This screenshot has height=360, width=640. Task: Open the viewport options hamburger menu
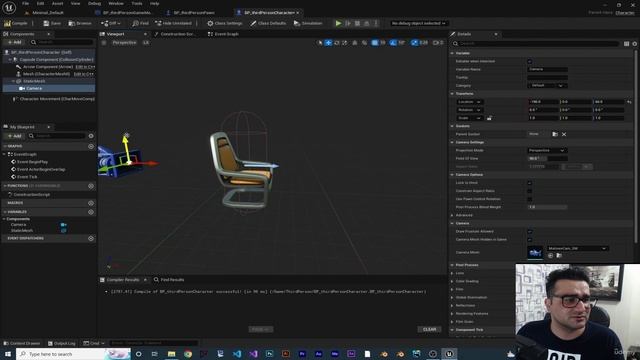pyautogui.click(x=104, y=42)
